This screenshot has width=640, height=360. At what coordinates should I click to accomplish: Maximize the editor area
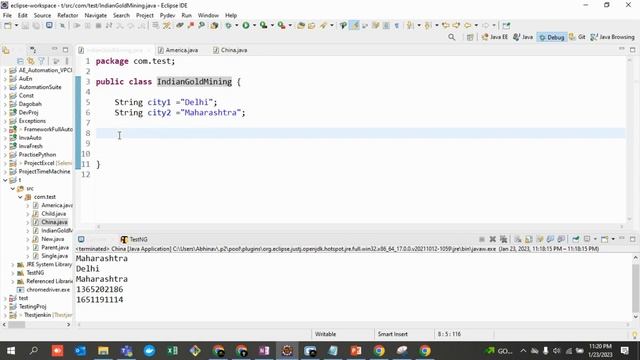pyautogui.click(x=633, y=50)
